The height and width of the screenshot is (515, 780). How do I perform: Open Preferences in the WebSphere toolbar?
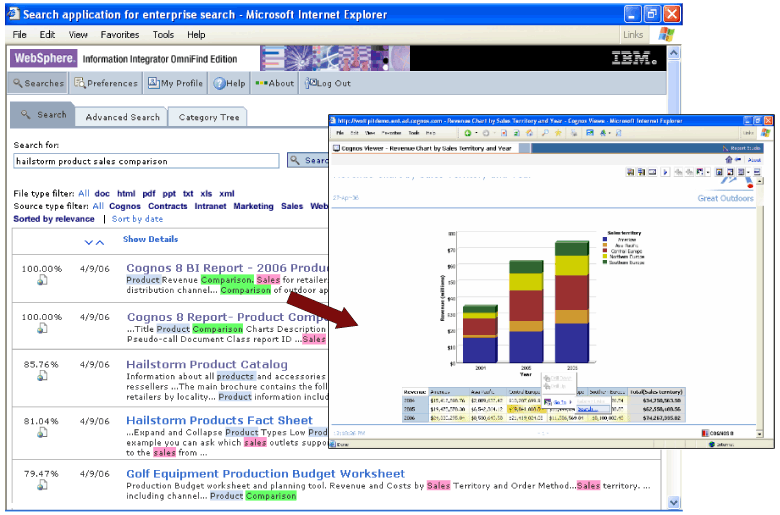point(106,83)
